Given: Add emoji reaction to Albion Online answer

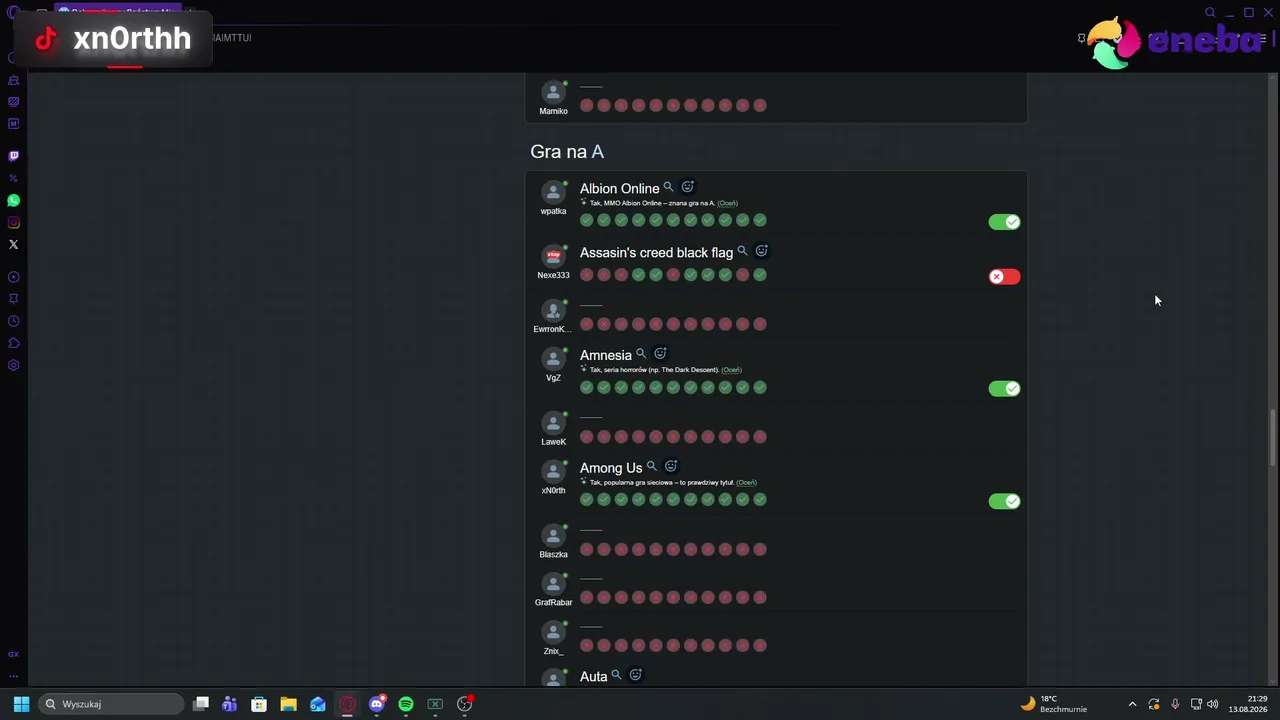Looking at the screenshot, I should point(688,187).
